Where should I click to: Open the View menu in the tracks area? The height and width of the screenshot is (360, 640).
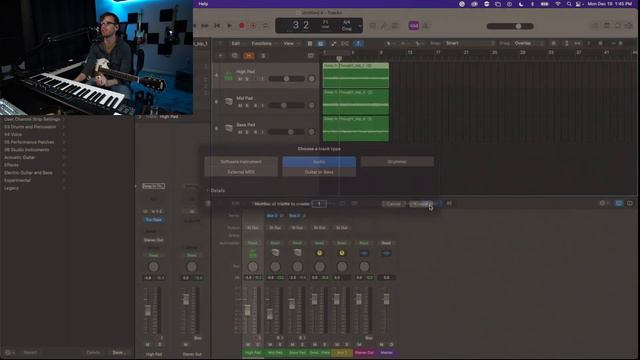click(x=289, y=43)
